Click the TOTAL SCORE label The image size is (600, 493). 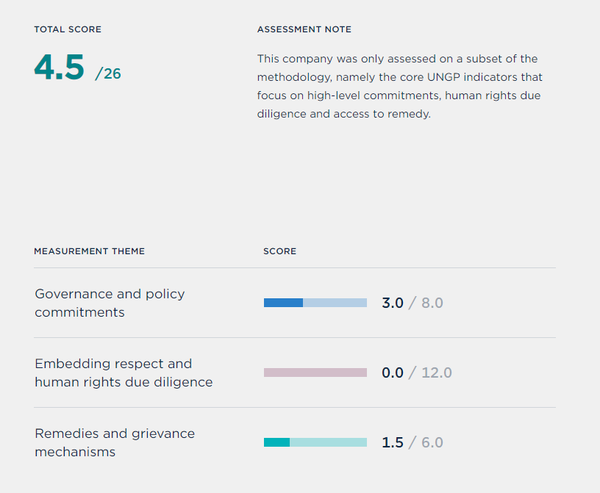coord(68,30)
